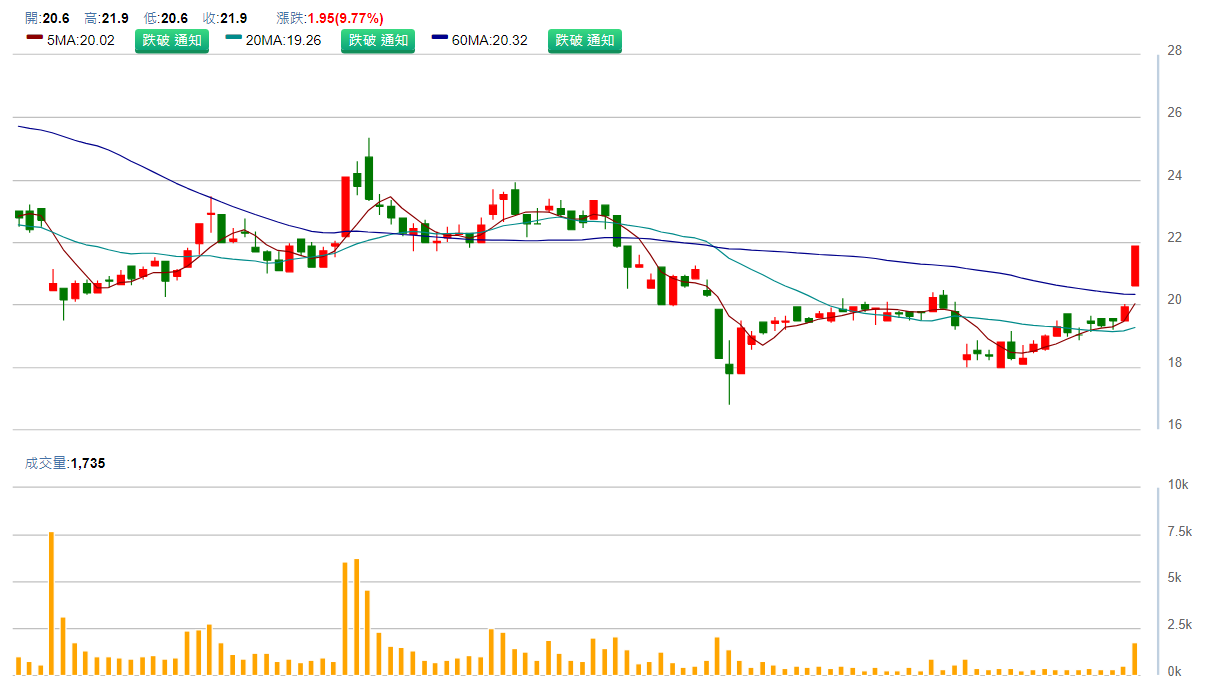Click the 跌破 通知 button next to 60MA
This screenshot has width=1212, height=690.
585,40
